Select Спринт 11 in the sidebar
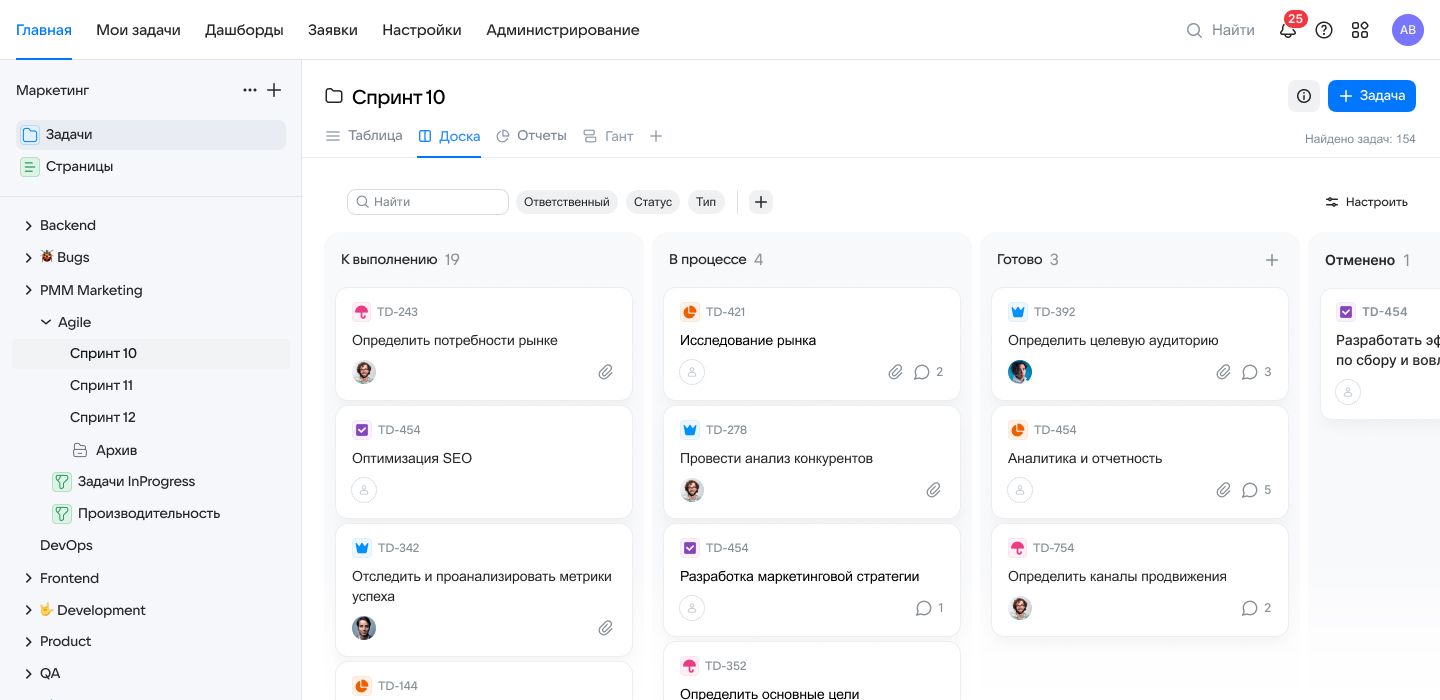This screenshot has width=1440, height=700. (101, 385)
